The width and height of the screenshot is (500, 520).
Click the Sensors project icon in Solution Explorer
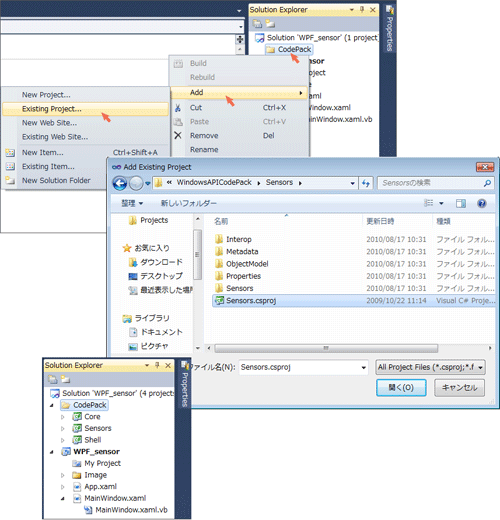(x=77, y=428)
